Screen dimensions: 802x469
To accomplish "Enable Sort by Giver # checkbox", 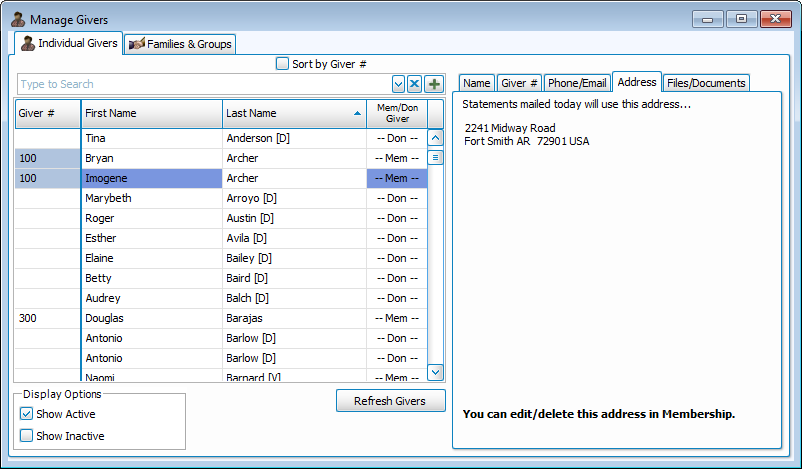I will click(282, 64).
